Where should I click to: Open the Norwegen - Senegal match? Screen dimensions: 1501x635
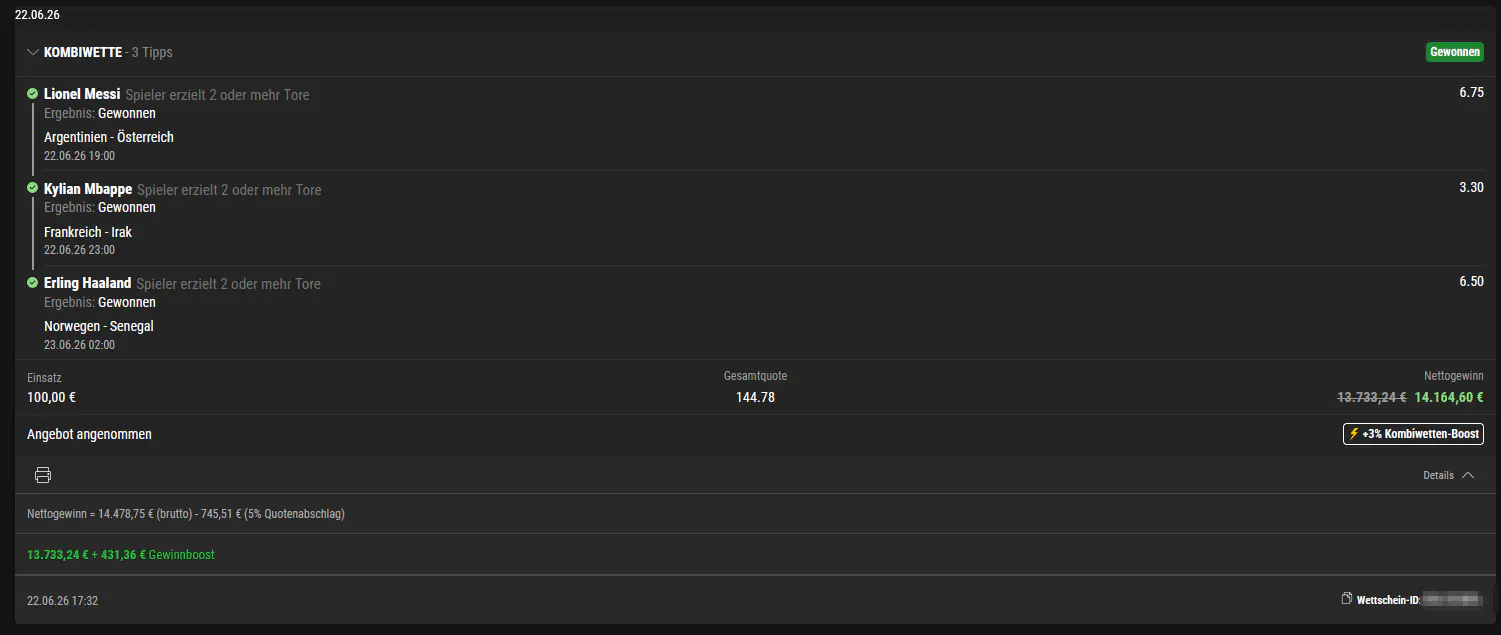[x=99, y=326]
